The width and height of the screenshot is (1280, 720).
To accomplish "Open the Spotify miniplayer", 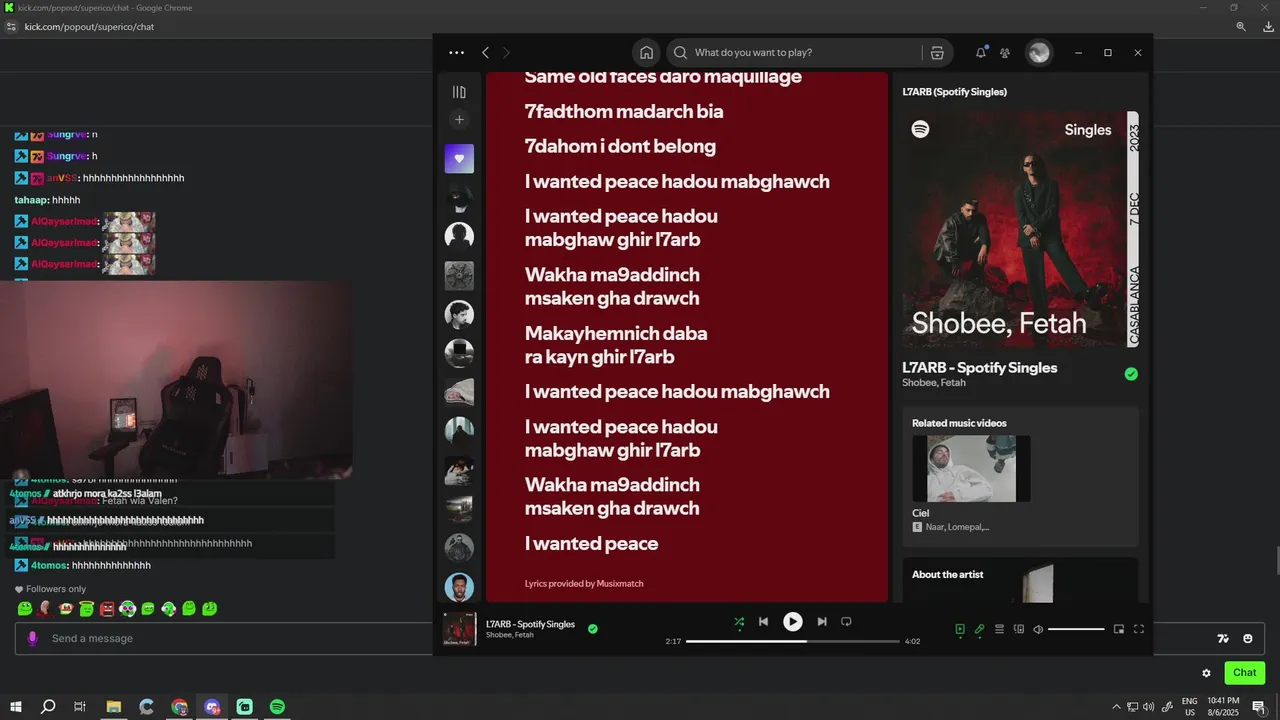I will 1119,629.
